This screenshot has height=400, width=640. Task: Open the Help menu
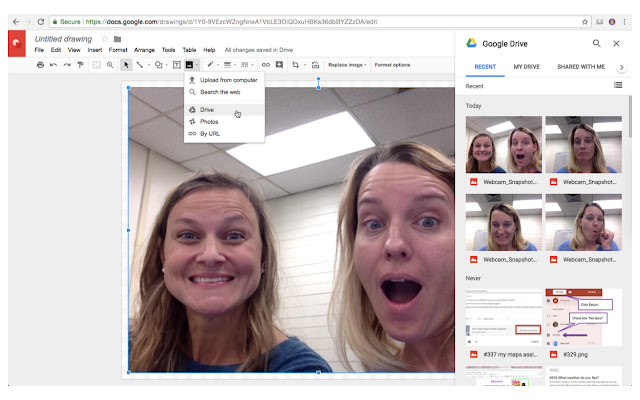(x=209, y=50)
